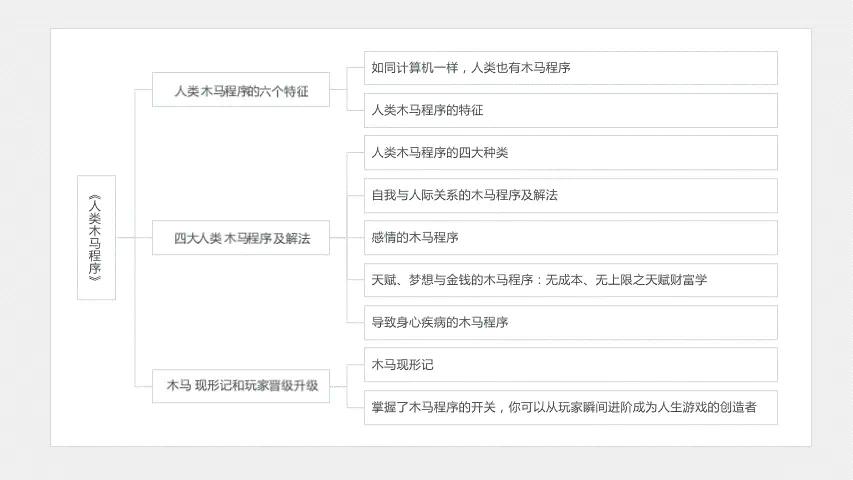Screen dimensions: 853x480
Task: Click the node 人类木马程序的特征
Action: pyautogui.click(x=571, y=110)
